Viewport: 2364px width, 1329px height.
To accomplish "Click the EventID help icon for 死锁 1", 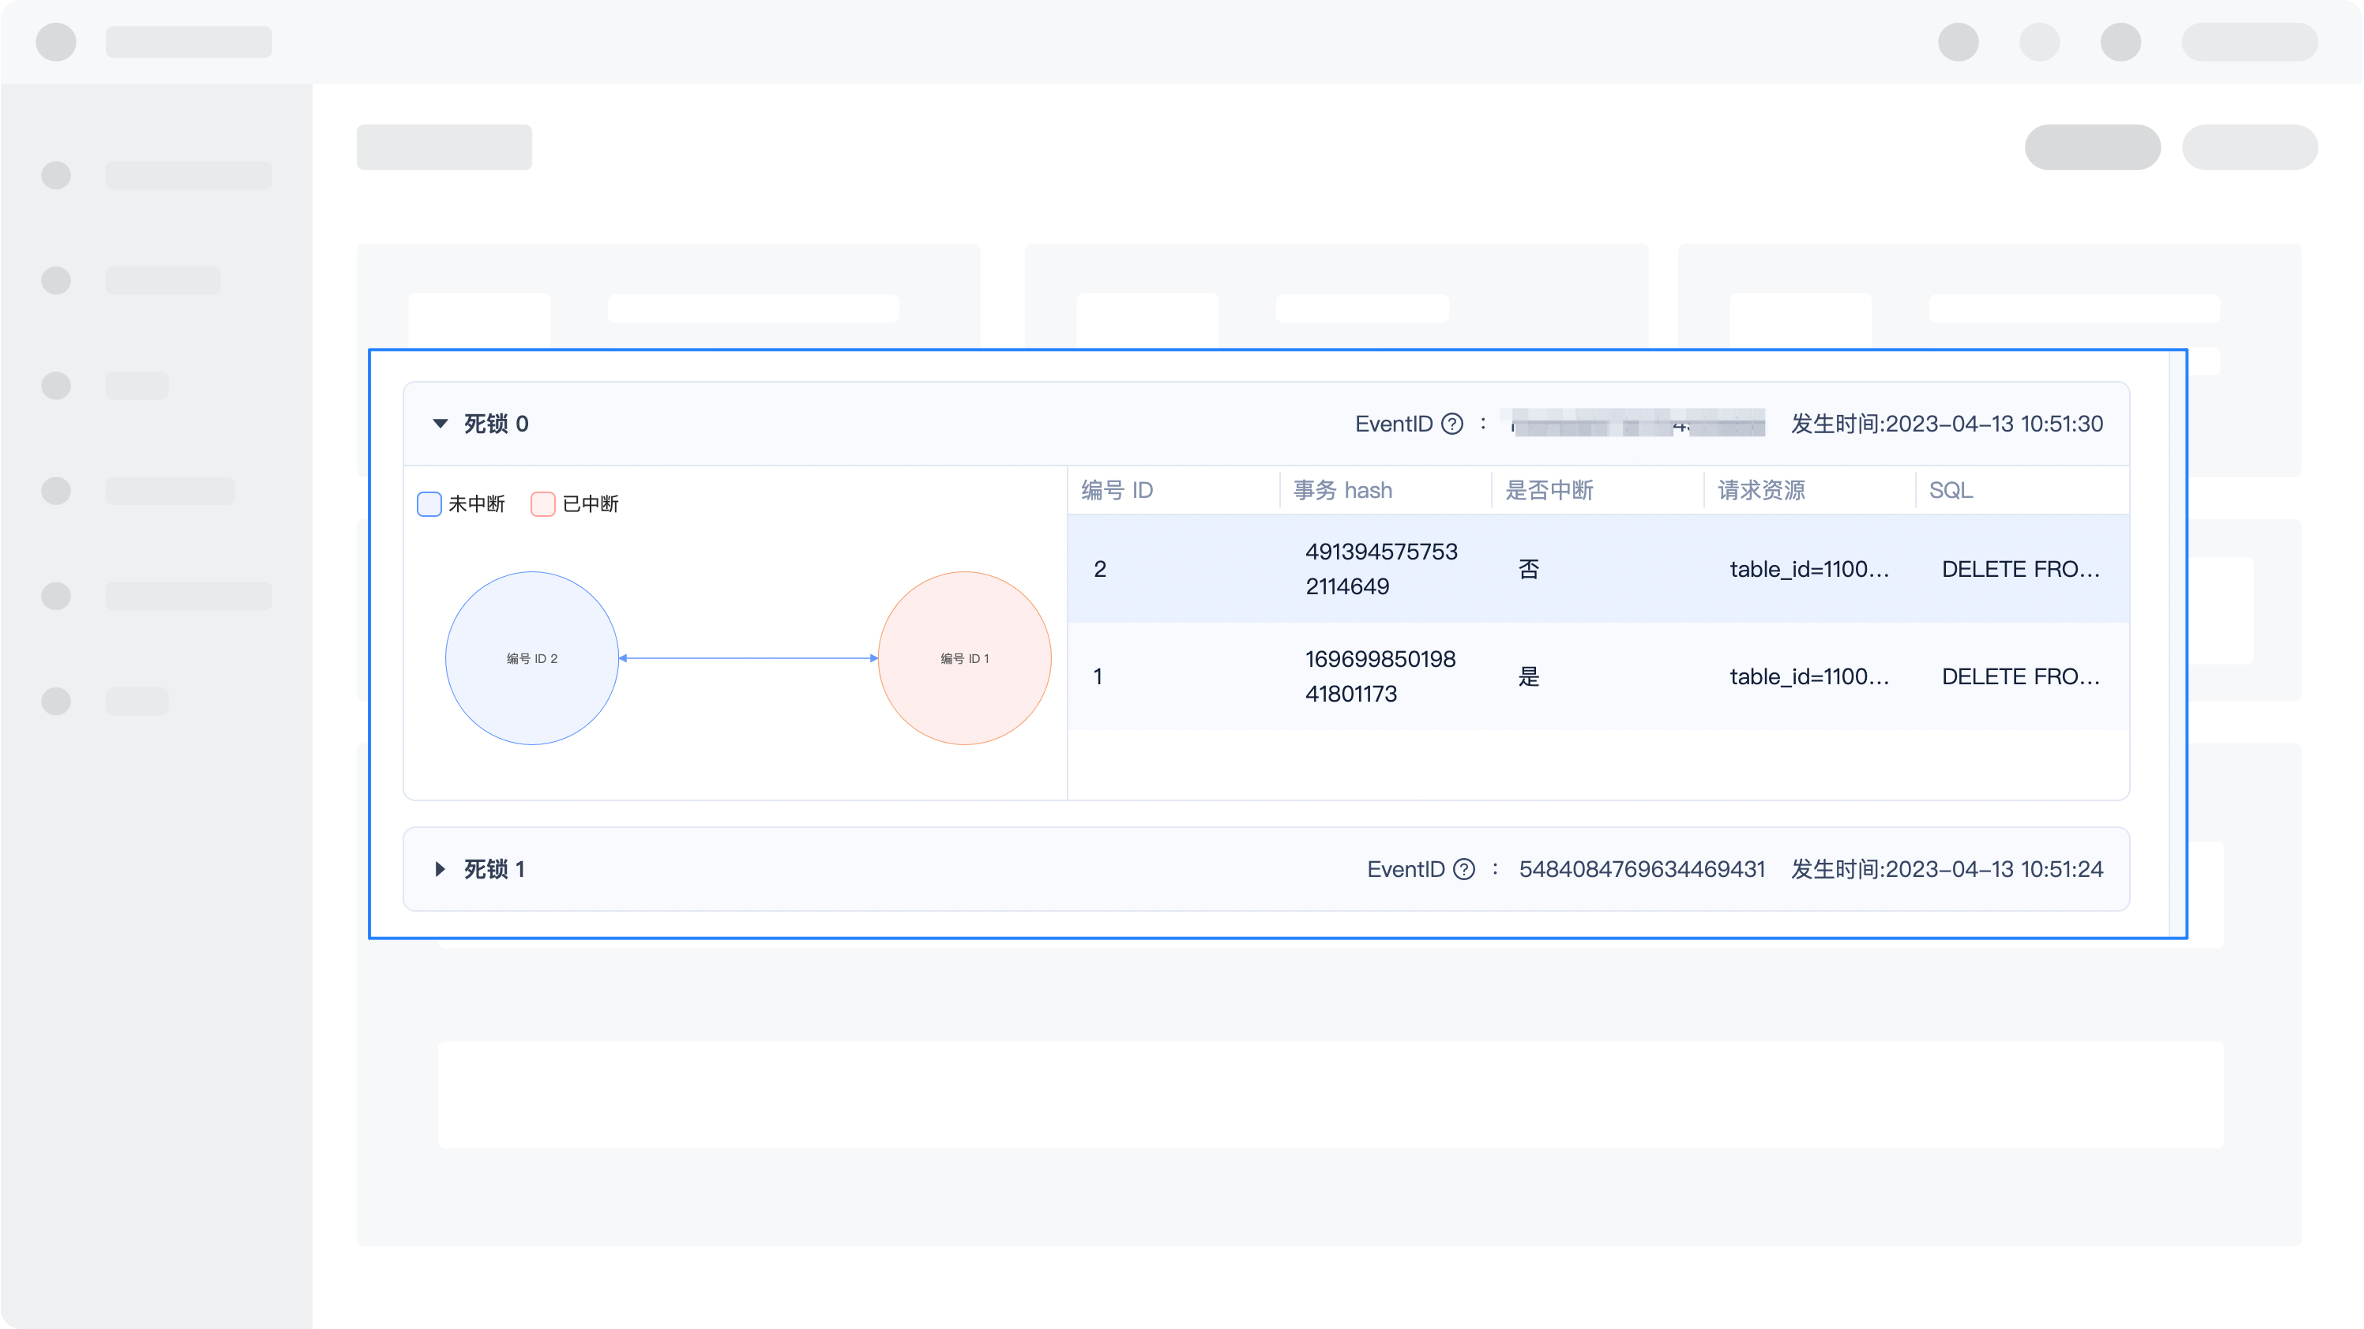I will 1464,869.
